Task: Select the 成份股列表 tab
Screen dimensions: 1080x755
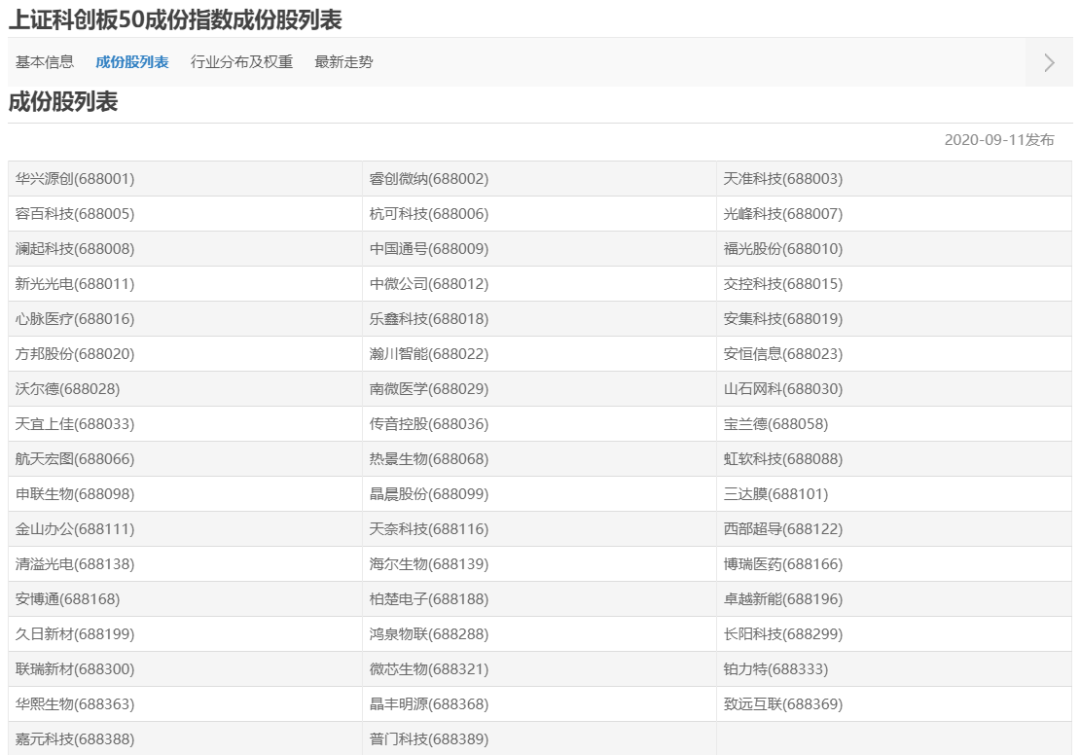Action: (132, 62)
